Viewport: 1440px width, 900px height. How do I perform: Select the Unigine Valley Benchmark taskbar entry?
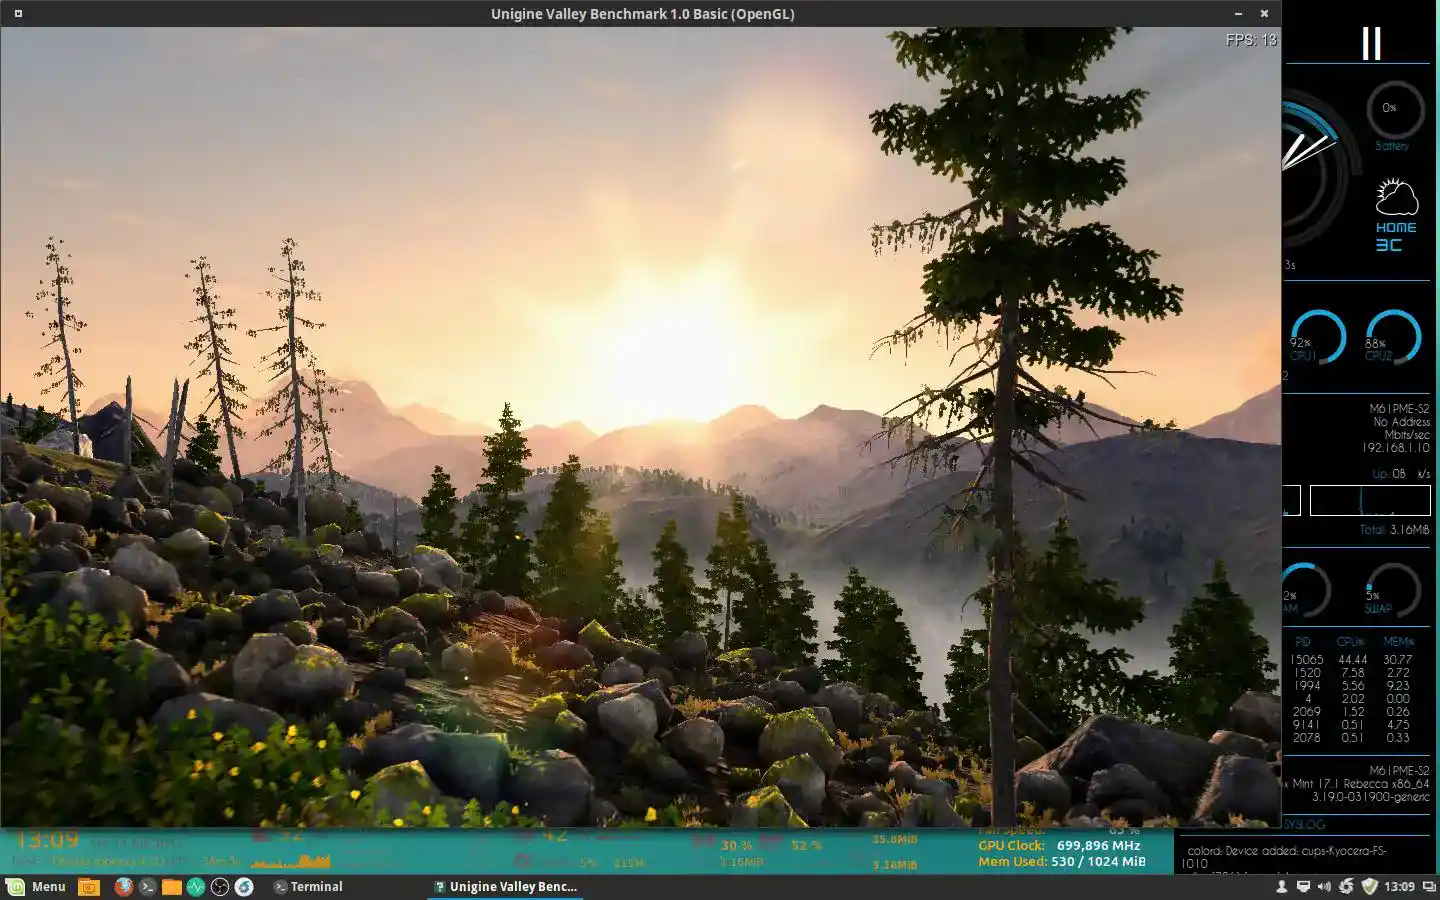505,886
